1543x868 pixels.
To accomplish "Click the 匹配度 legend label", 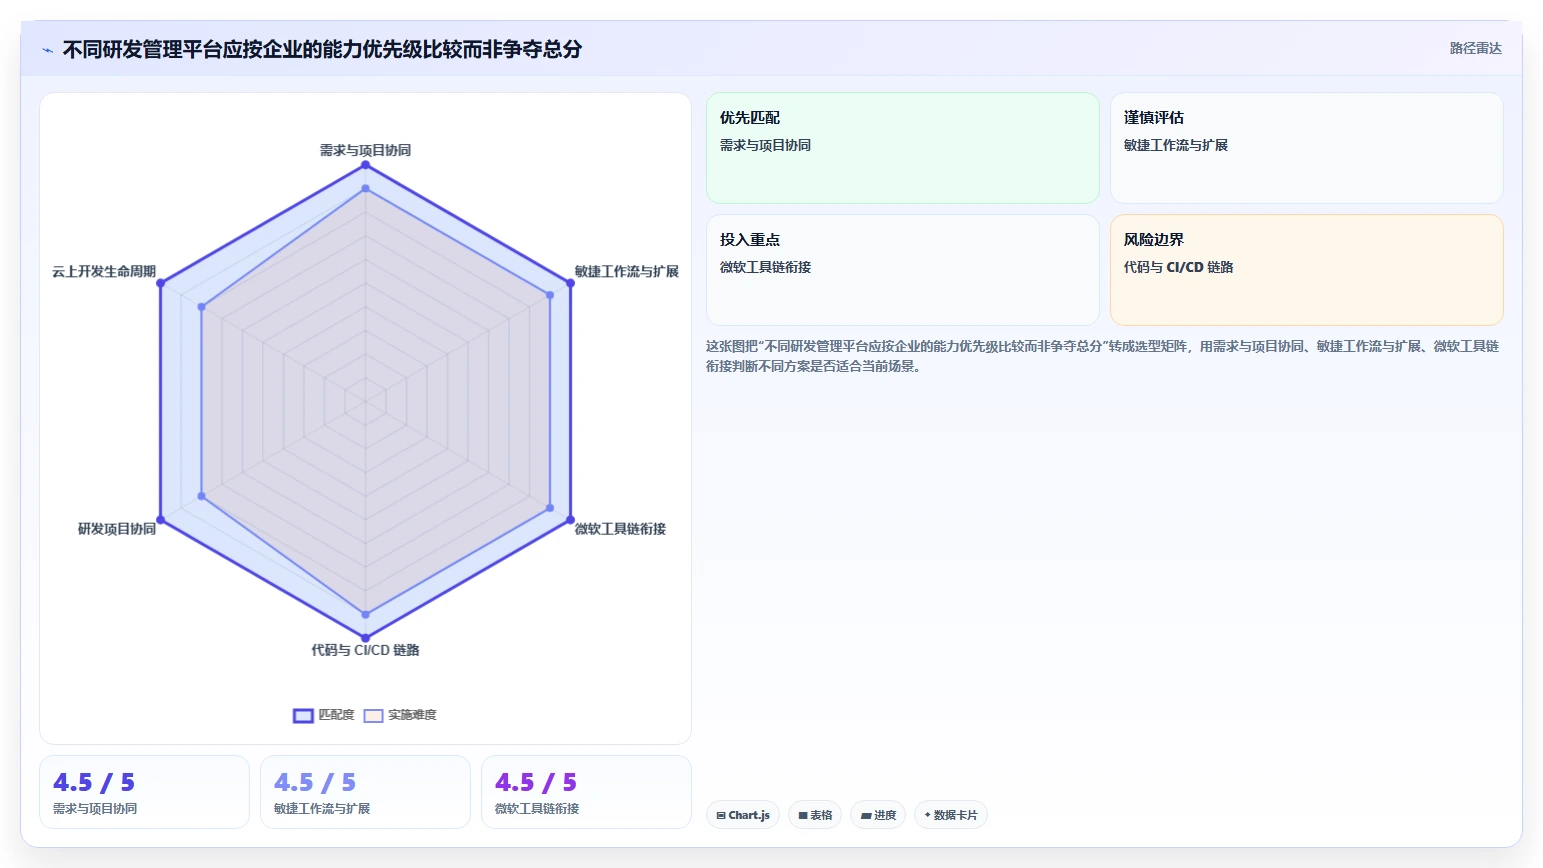I will (336, 715).
